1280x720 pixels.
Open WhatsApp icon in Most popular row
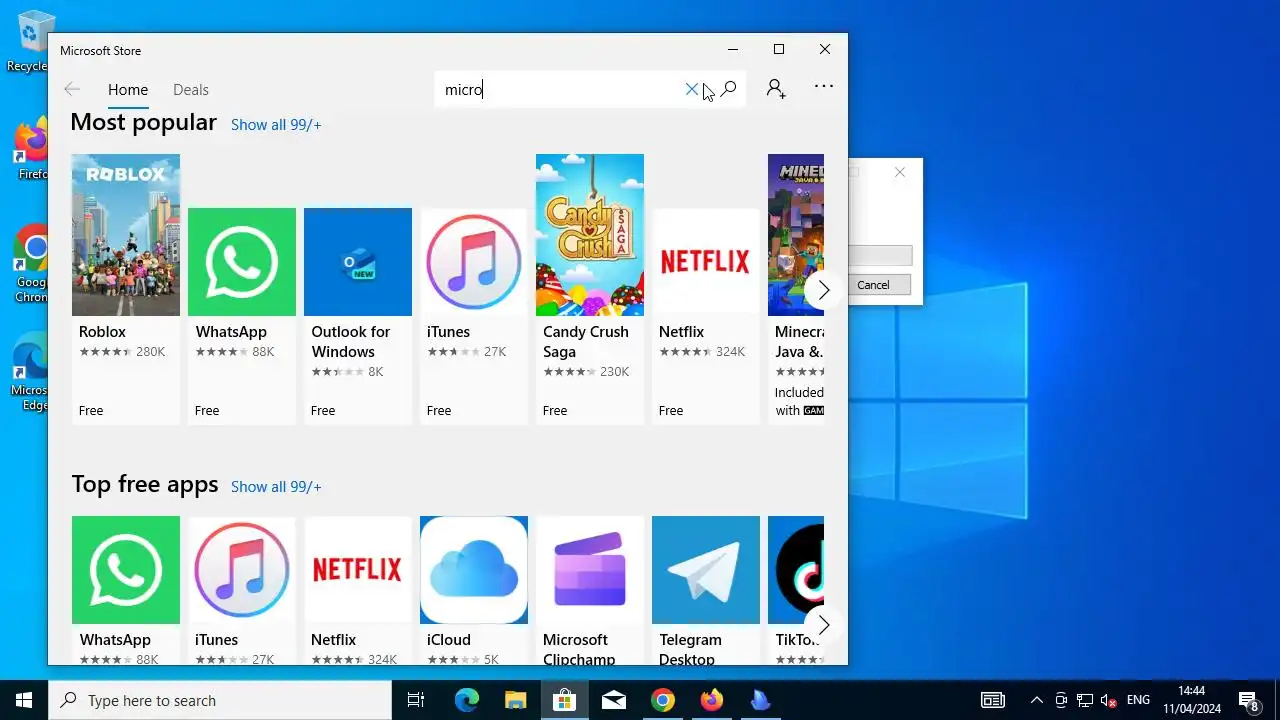tap(242, 262)
